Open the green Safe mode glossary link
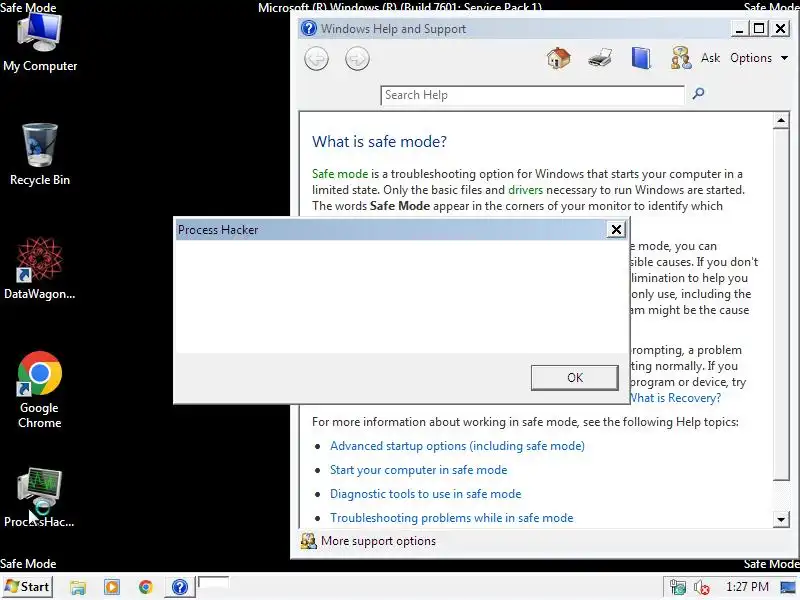The height and width of the screenshot is (600, 800). pyautogui.click(x=340, y=174)
